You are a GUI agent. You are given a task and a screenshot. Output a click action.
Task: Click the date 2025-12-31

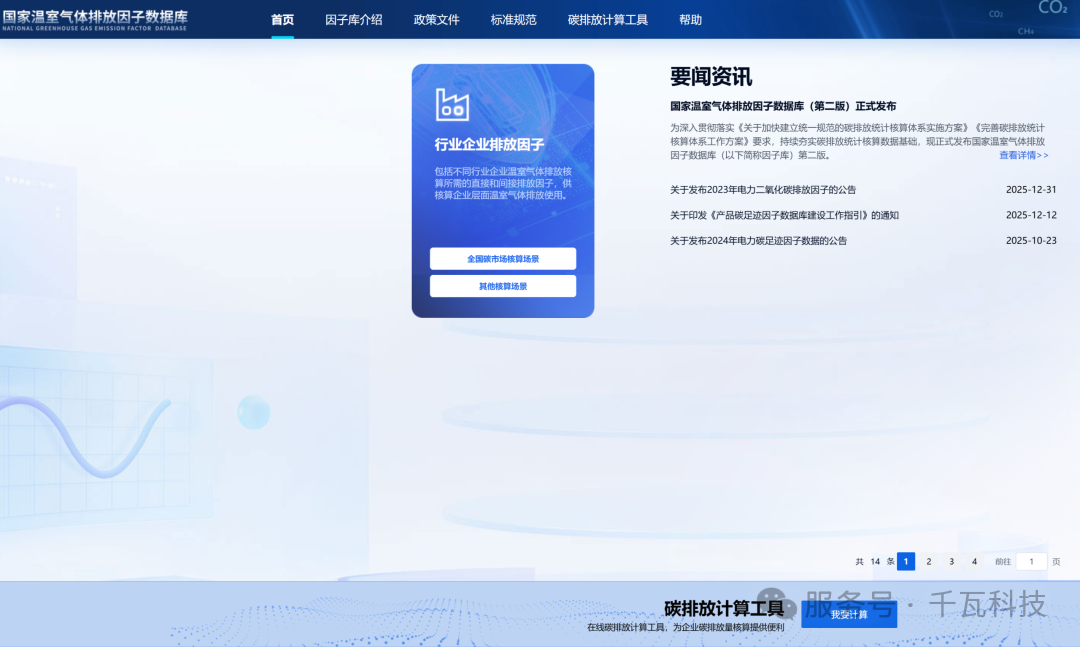tap(1031, 189)
